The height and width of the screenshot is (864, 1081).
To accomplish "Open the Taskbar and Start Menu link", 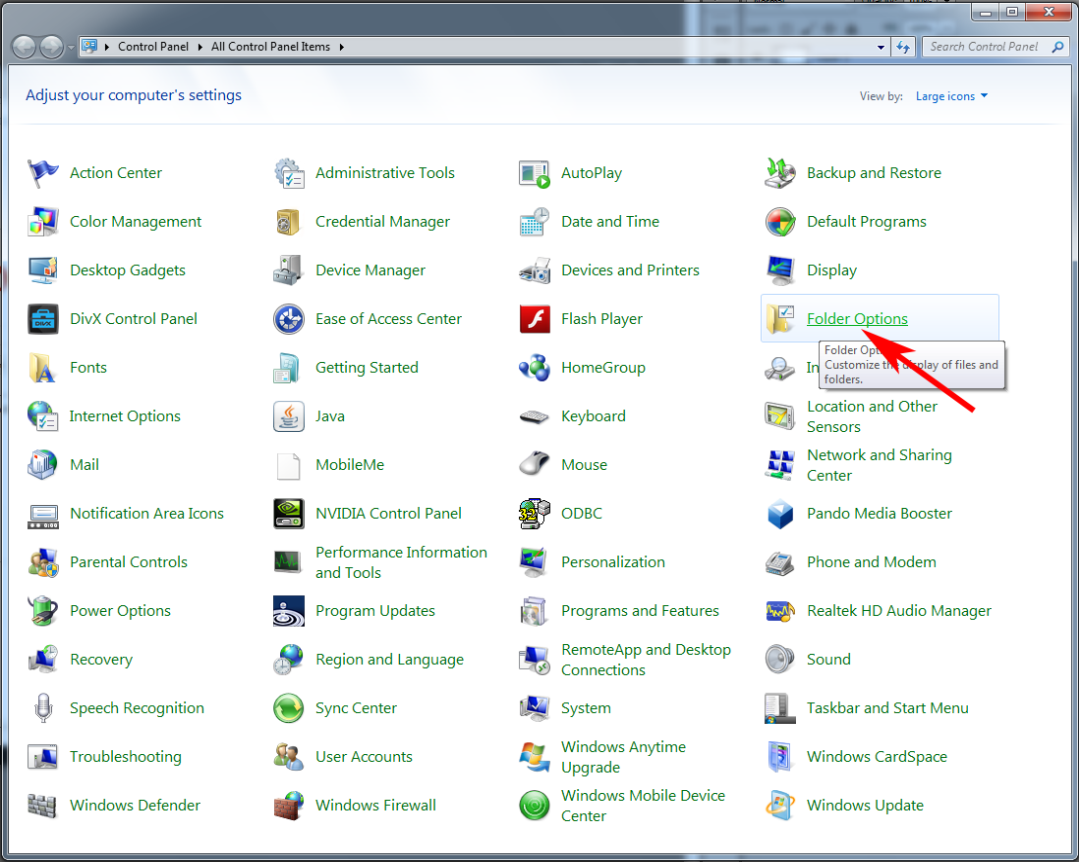I will [887, 709].
